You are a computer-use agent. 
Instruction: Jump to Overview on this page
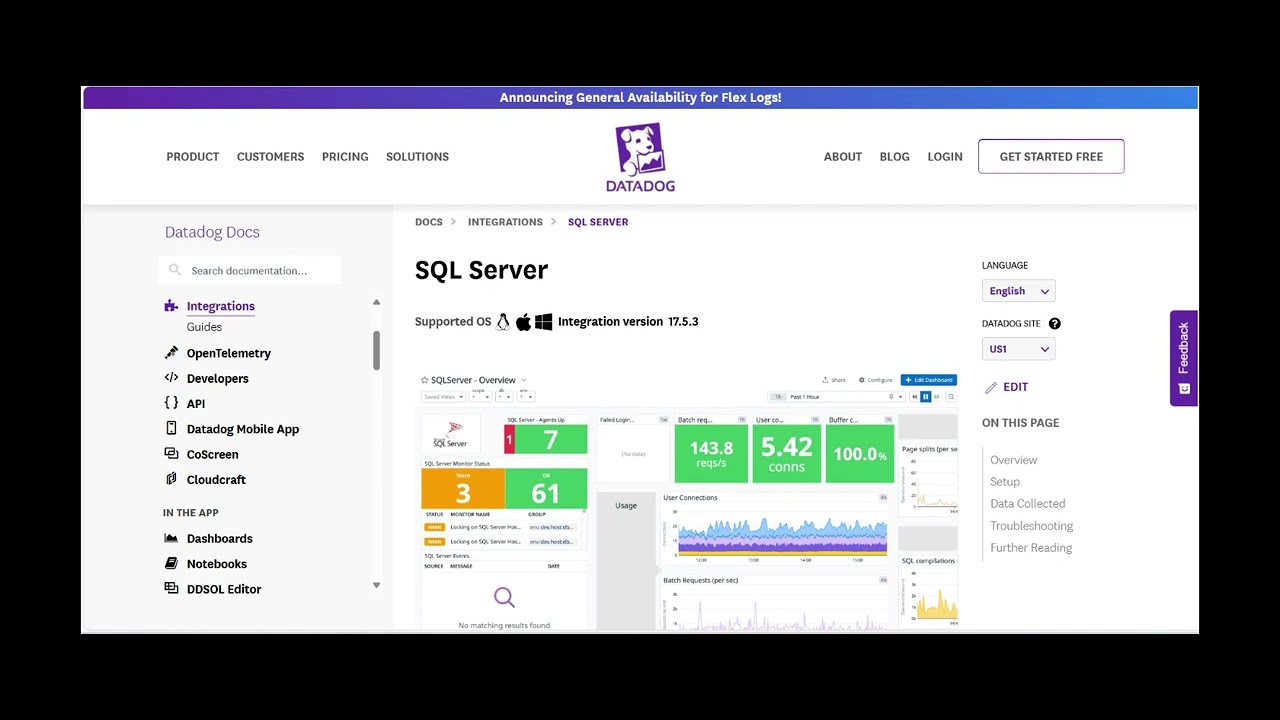tap(1013, 460)
